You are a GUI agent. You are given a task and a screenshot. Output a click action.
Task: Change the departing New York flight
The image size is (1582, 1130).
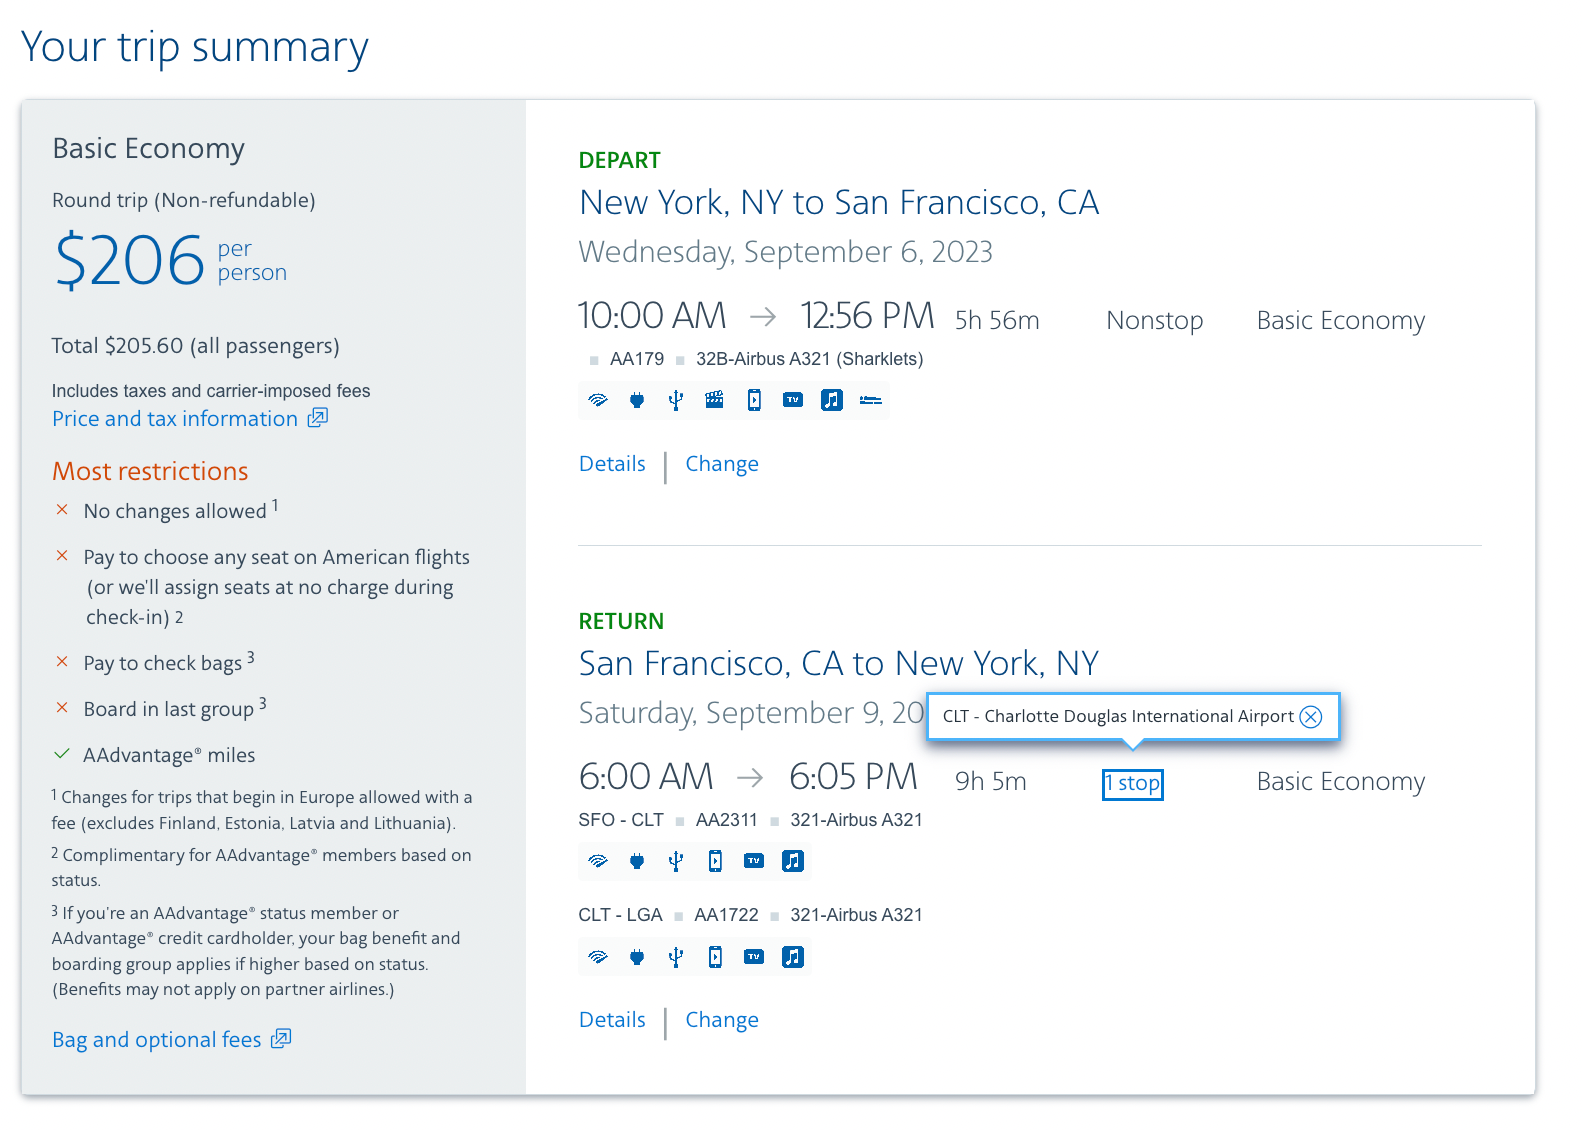(x=722, y=464)
